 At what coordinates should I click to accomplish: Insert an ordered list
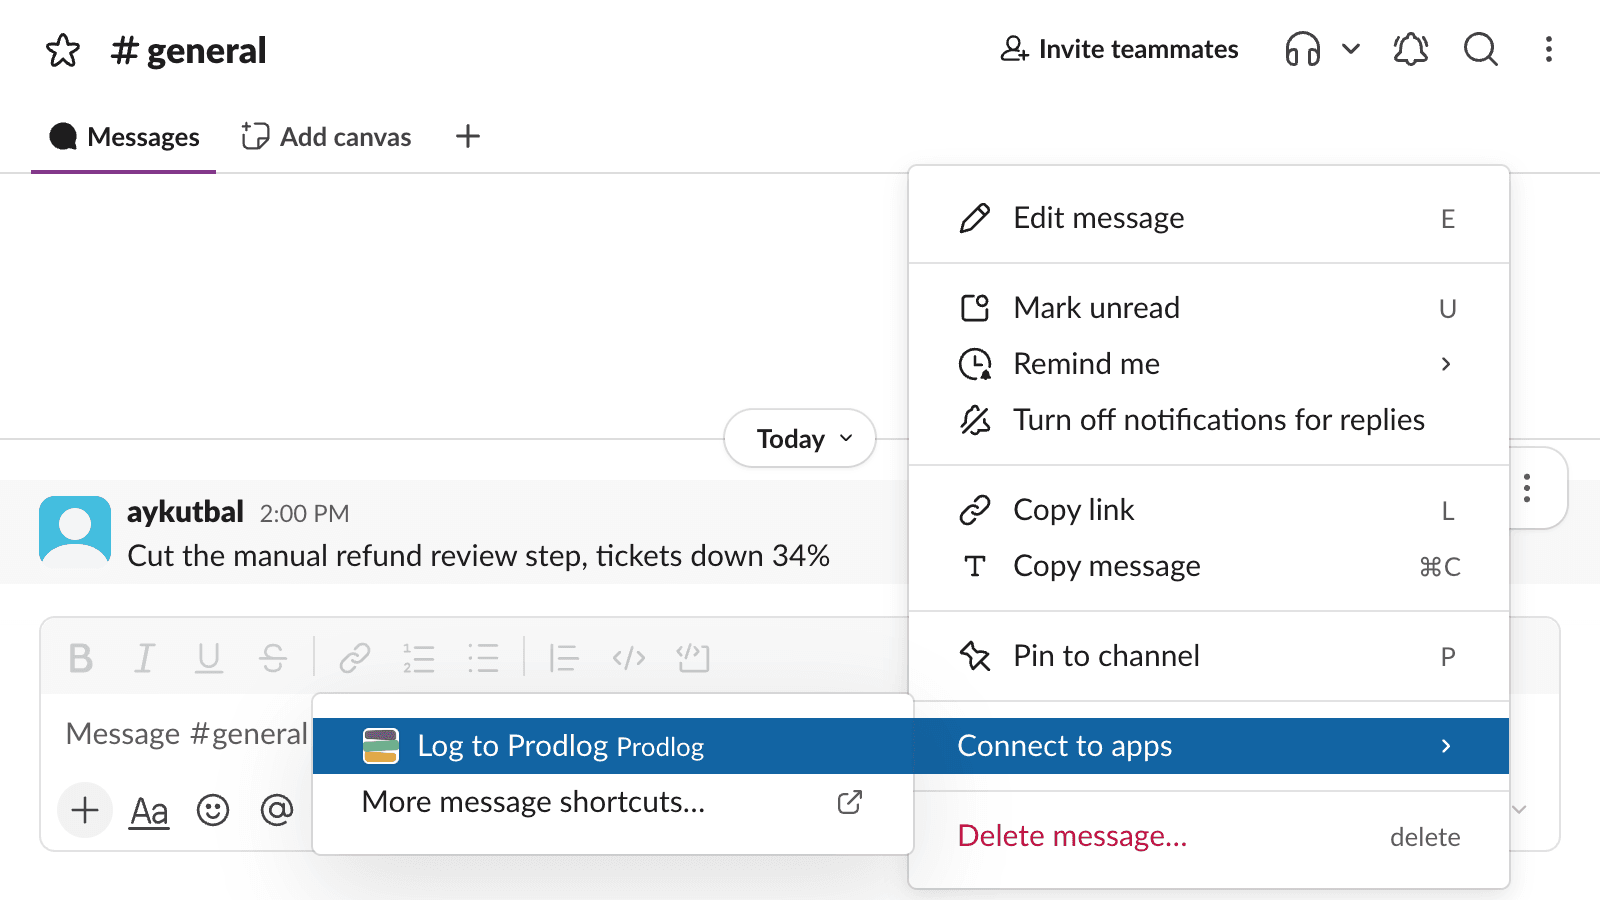pyautogui.click(x=419, y=658)
